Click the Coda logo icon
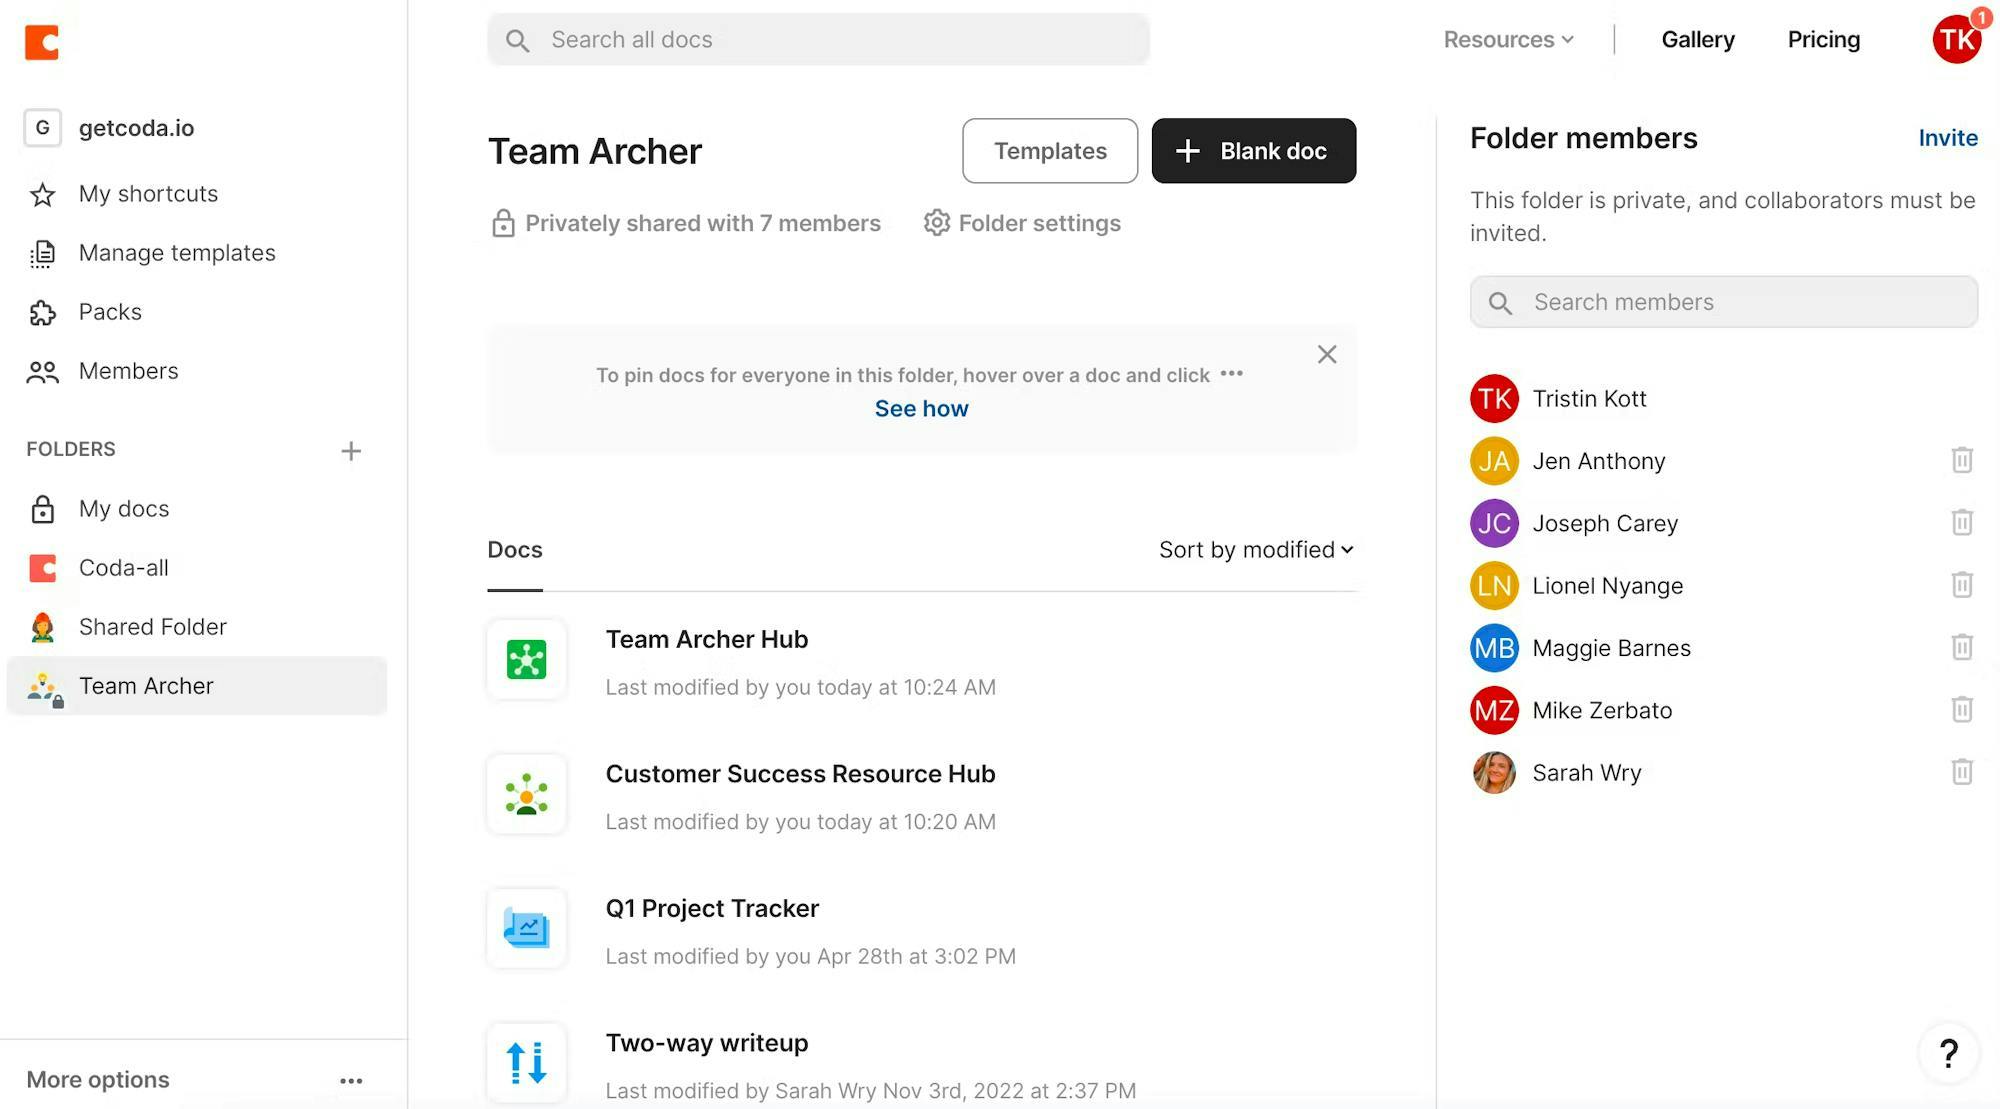 click(42, 42)
